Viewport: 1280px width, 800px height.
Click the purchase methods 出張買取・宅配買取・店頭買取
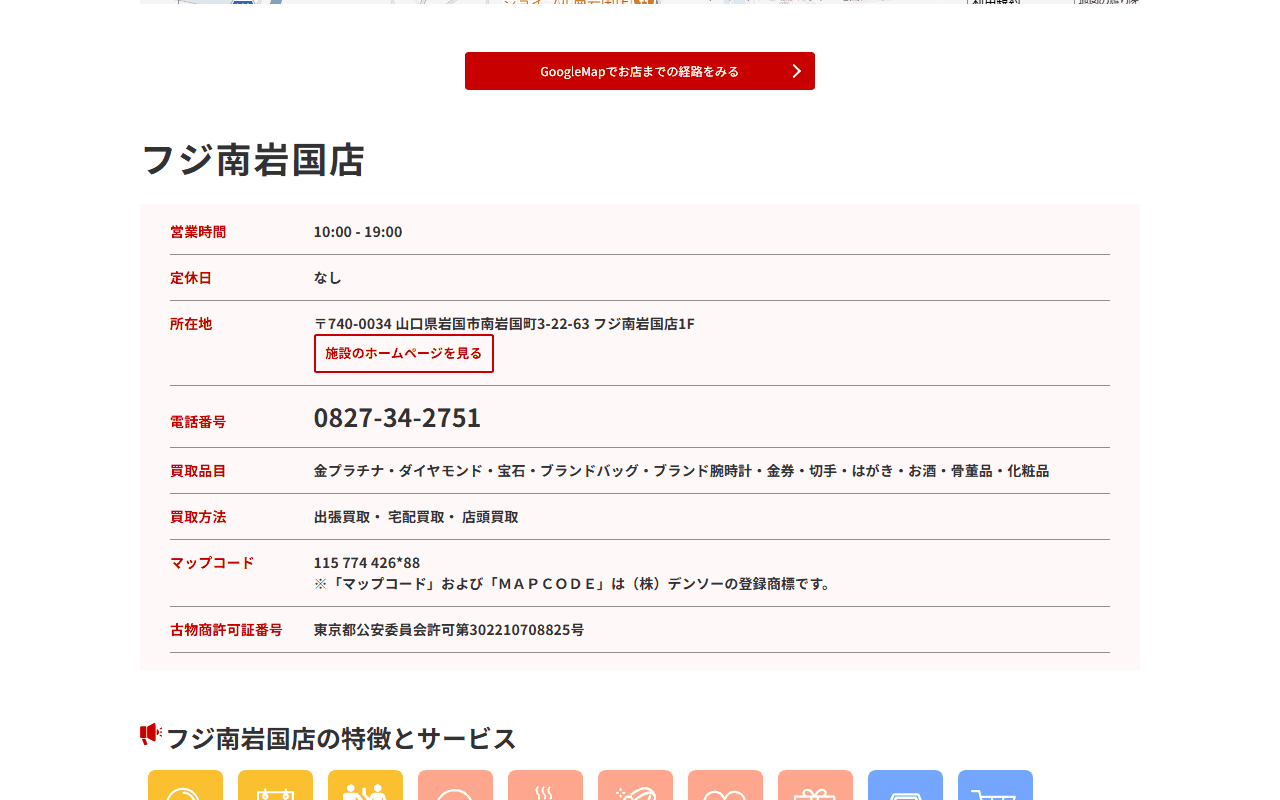point(416,517)
